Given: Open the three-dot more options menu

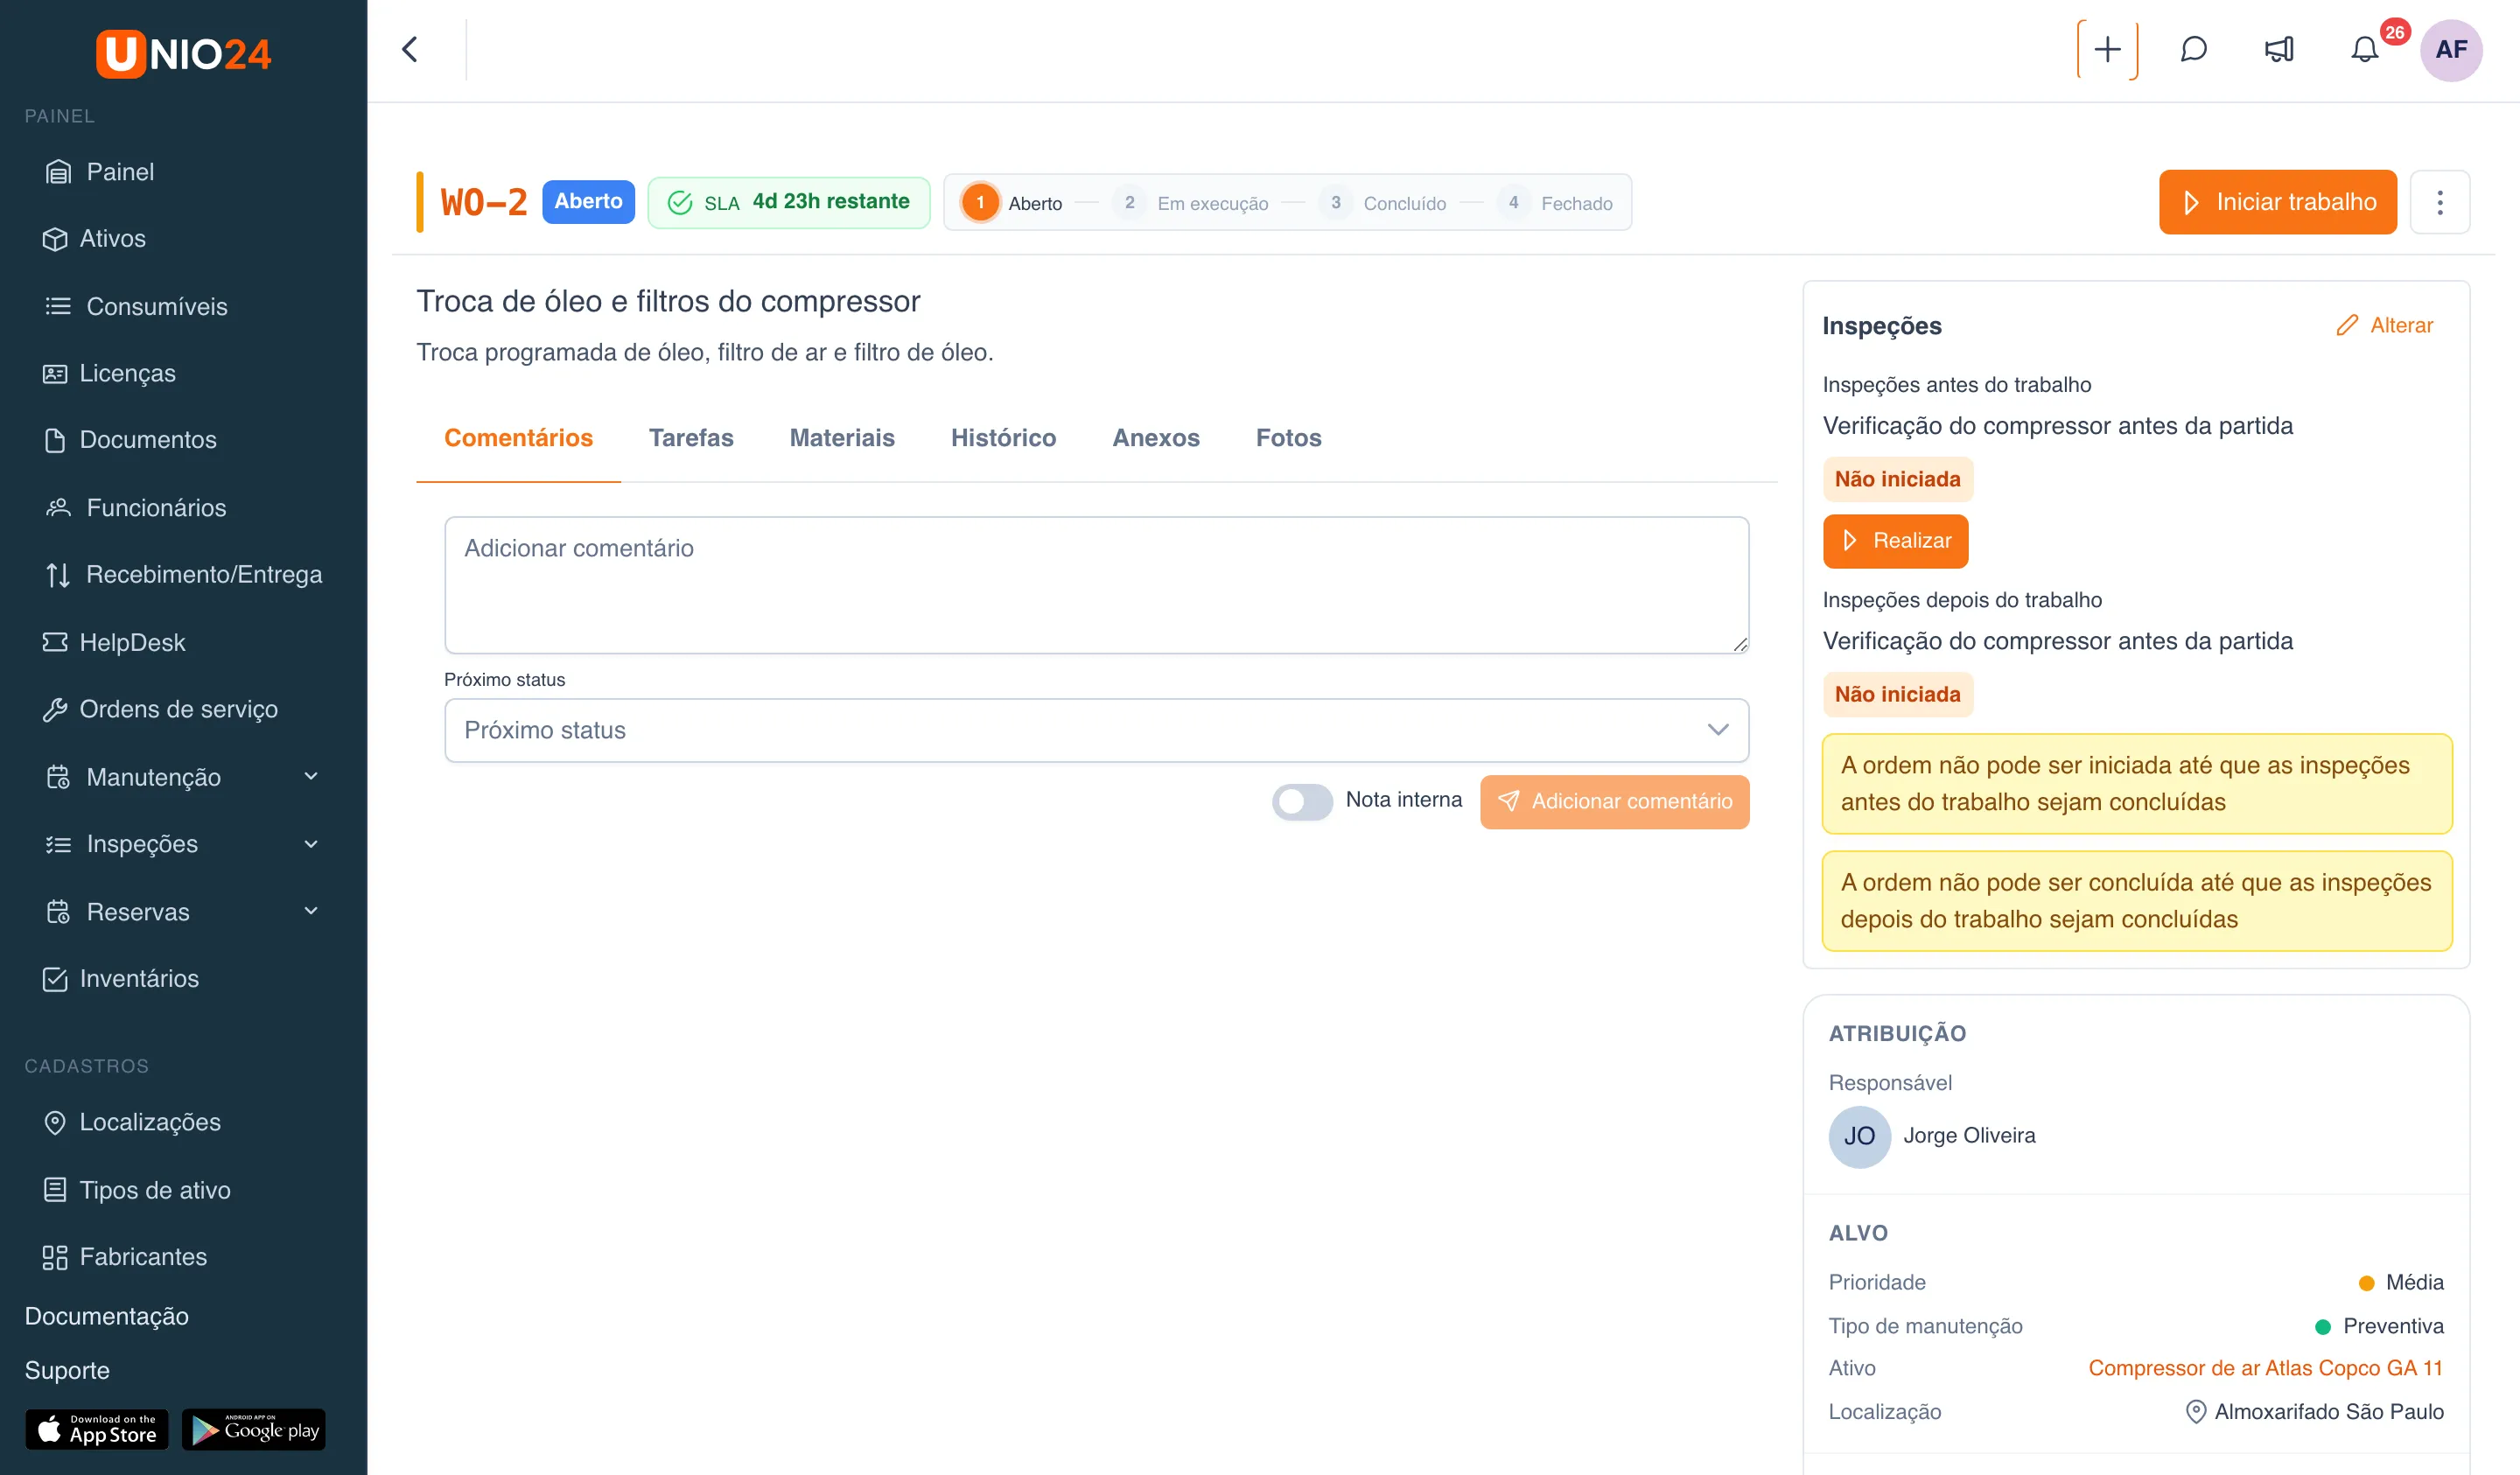Looking at the screenshot, I should pyautogui.click(x=2440, y=203).
